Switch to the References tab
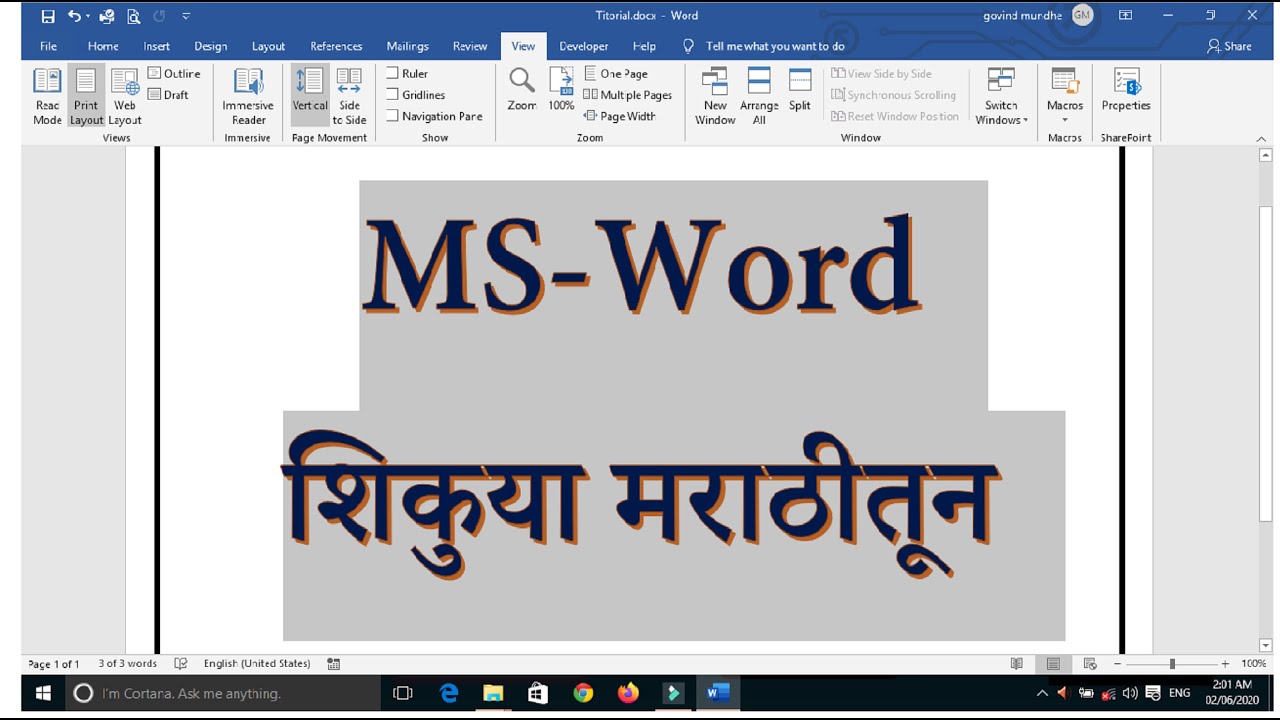Viewport: 1280px width, 720px height. coord(336,46)
